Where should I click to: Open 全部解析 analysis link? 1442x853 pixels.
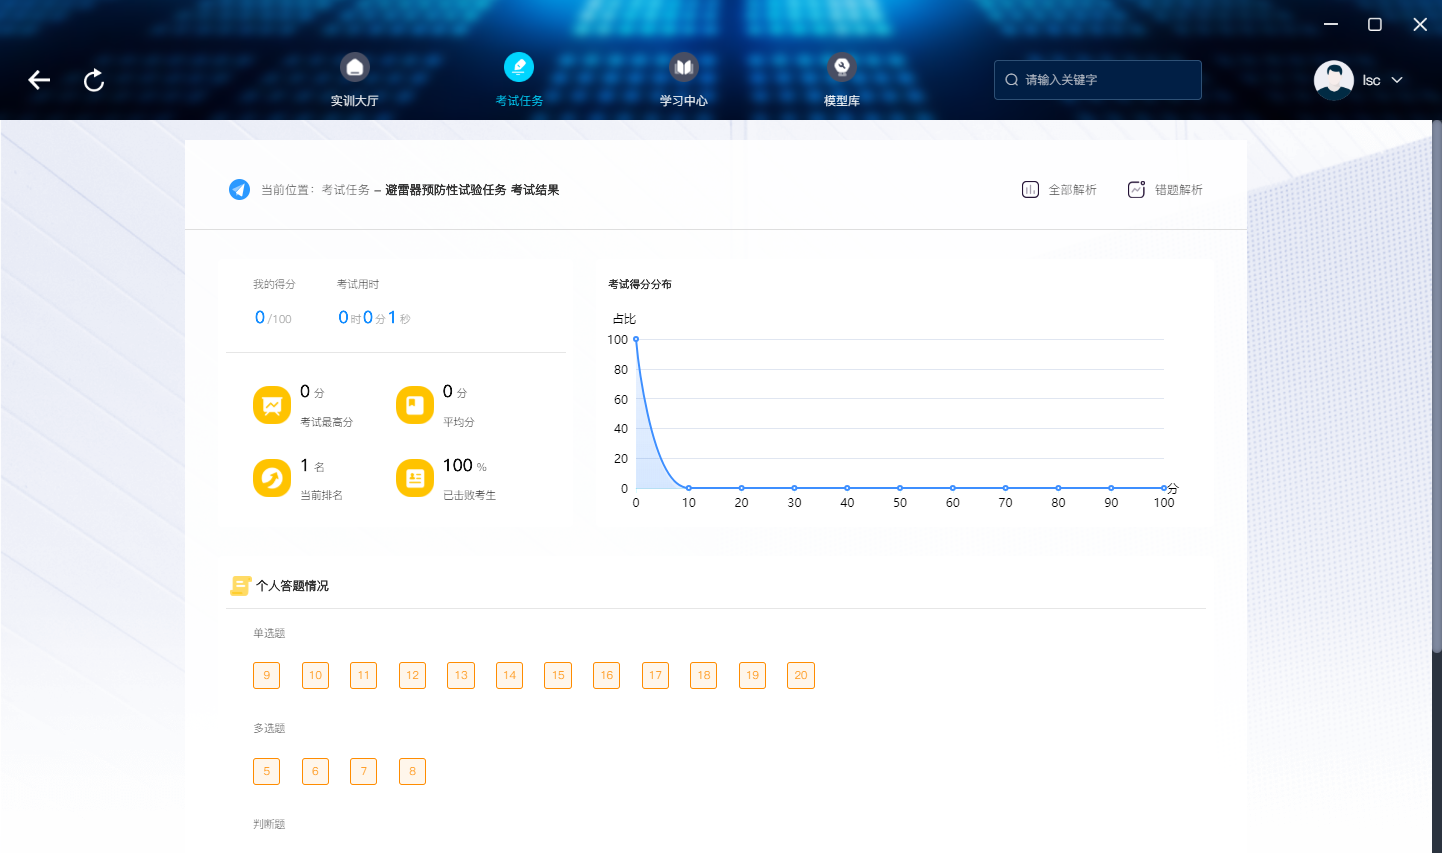[1072, 189]
